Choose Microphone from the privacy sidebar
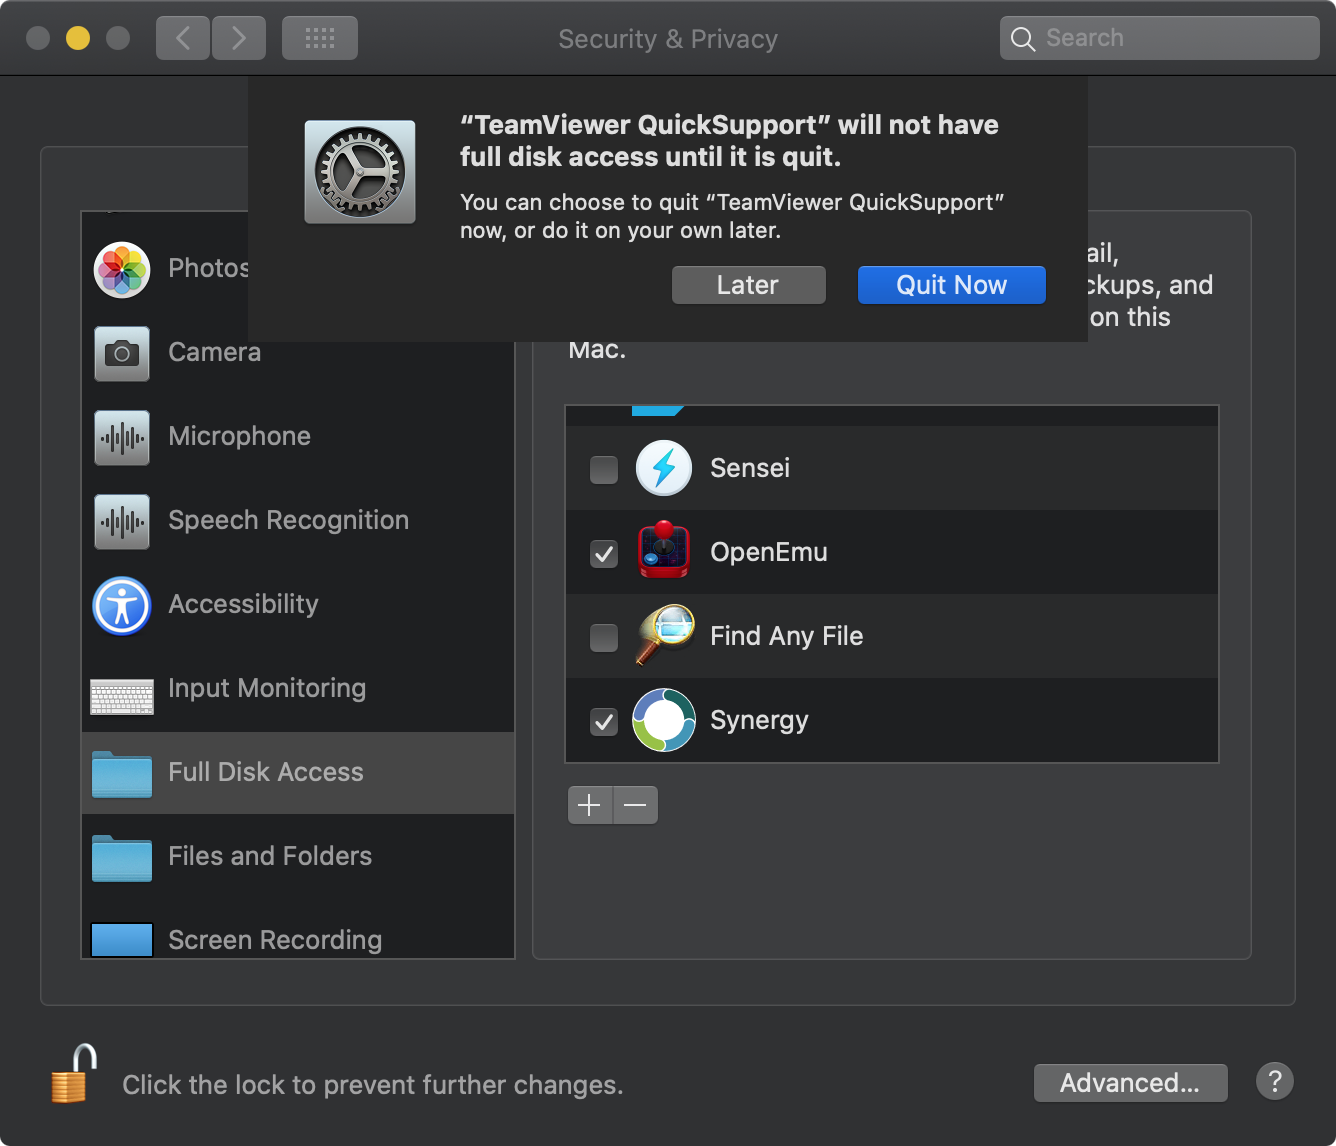Image resolution: width=1336 pixels, height=1146 pixels. pos(298,438)
